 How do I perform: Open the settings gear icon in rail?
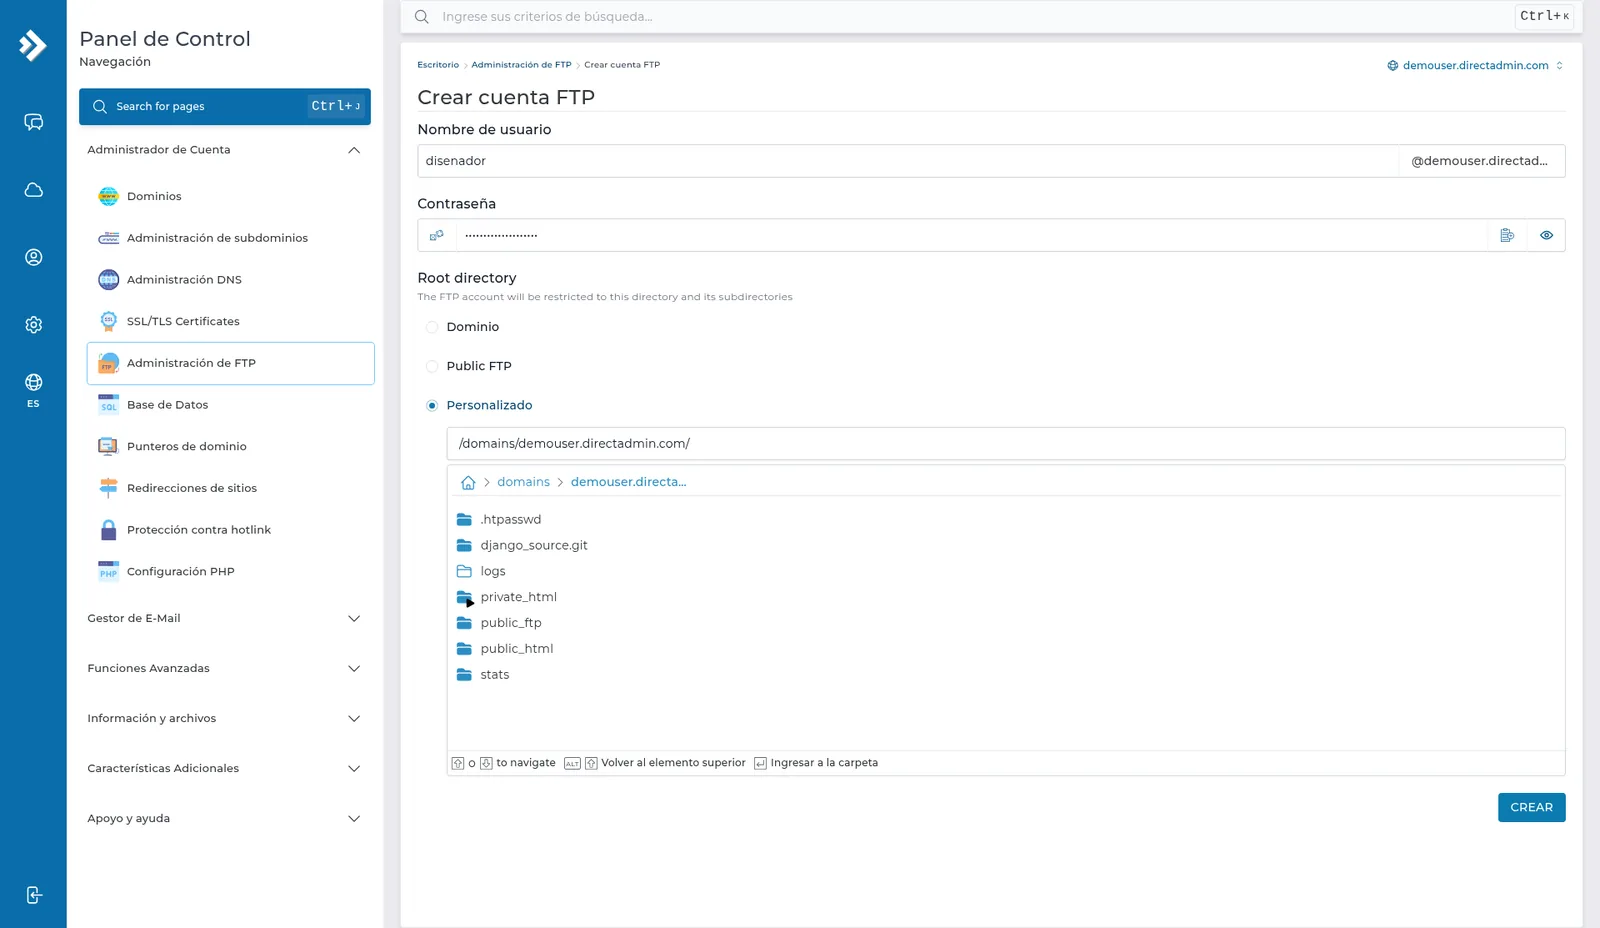pyautogui.click(x=33, y=325)
